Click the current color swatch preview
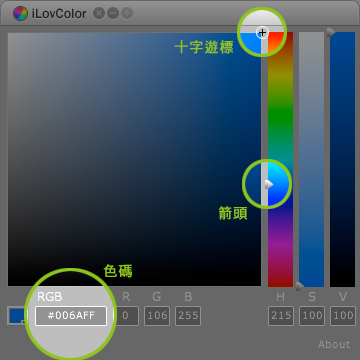This screenshot has width=360, height=360. 17,316
